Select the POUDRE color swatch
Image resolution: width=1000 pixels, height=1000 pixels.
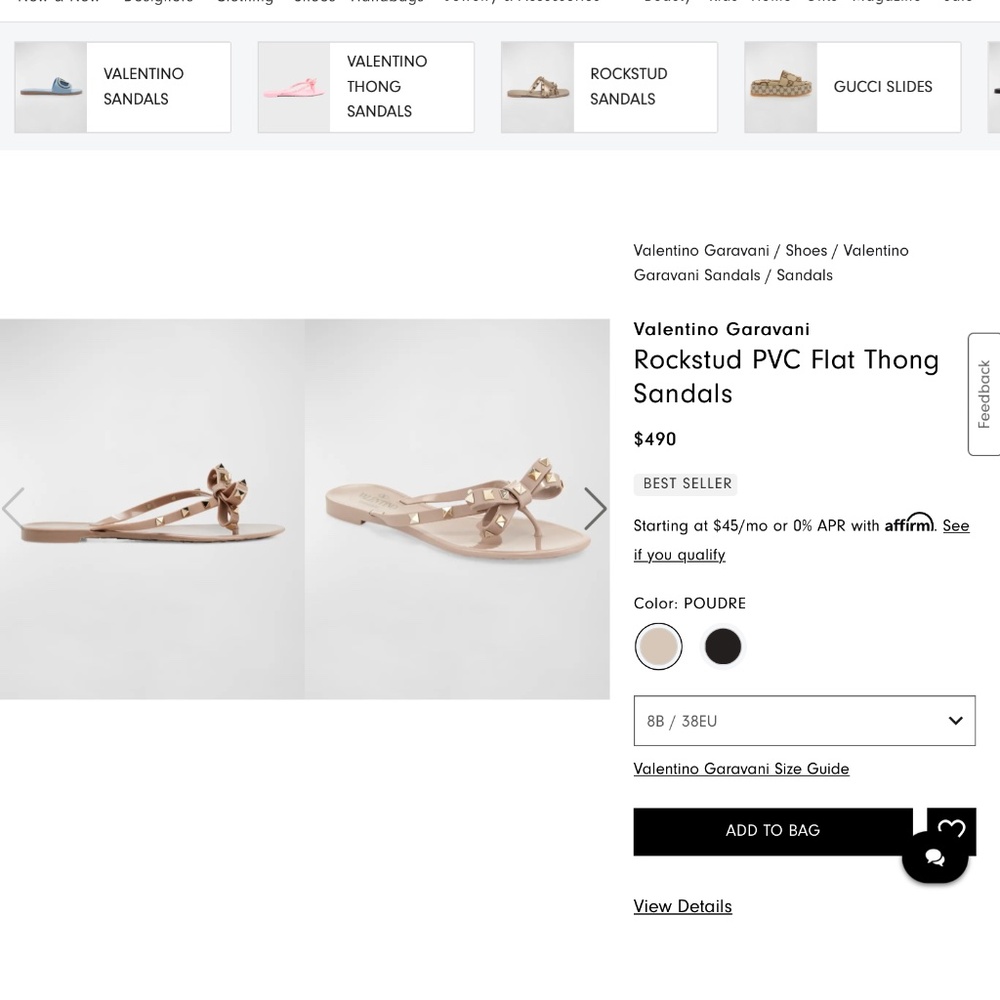pyautogui.click(x=658, y=646)
